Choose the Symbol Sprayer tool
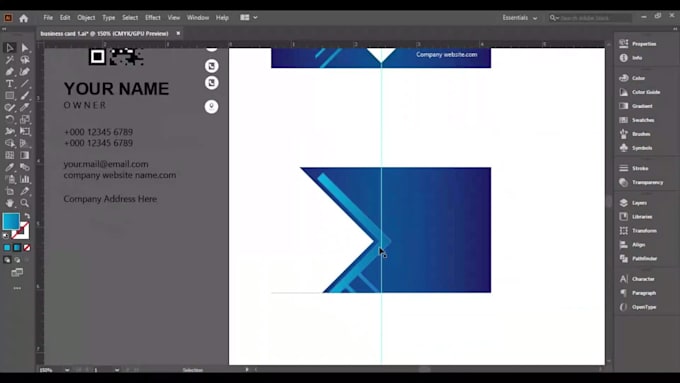Image resolution: width=680 pixels, height=383 pixels. click(10, 179)
